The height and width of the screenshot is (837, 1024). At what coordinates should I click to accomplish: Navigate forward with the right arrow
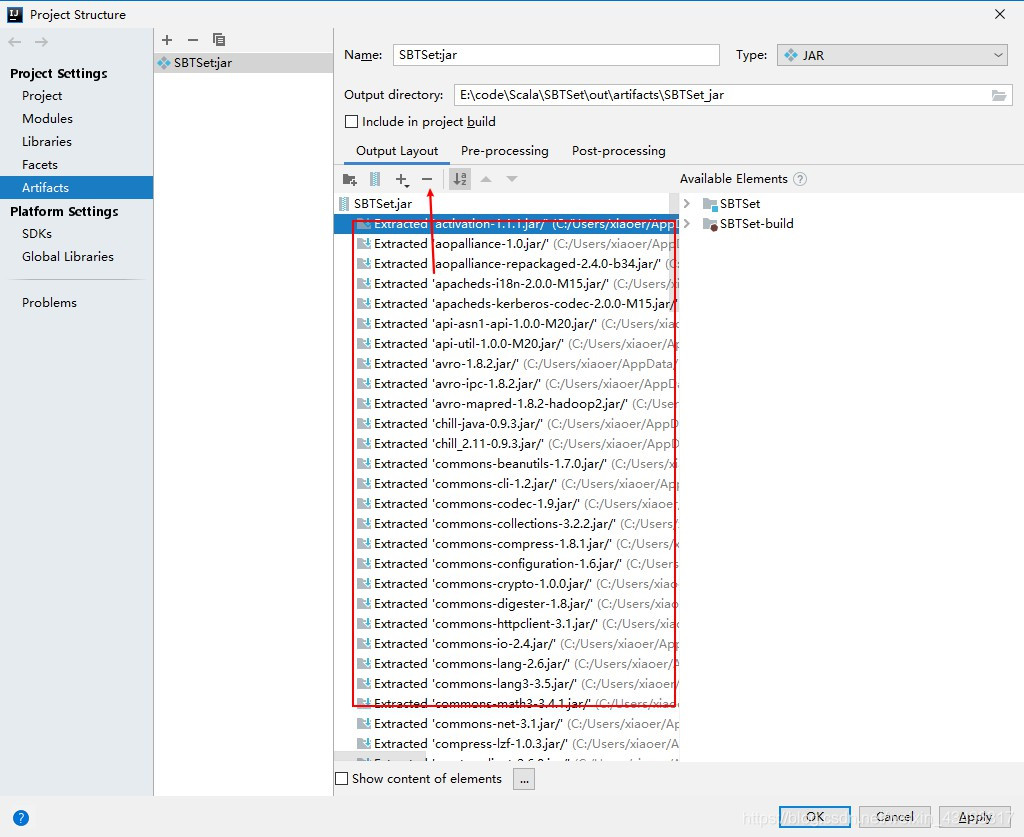[42, 42]
